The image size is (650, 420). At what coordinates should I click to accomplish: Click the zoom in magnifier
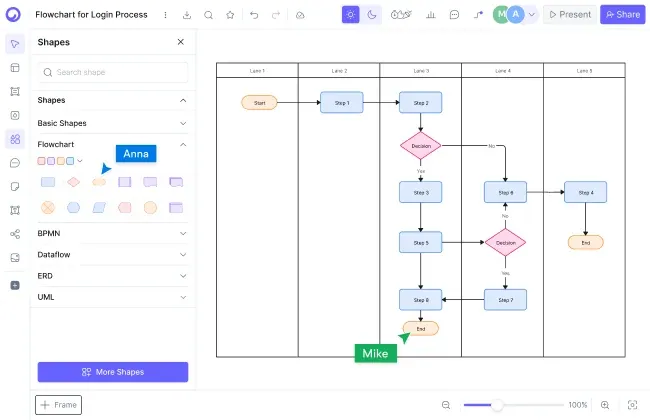click(x=605, y=405)
